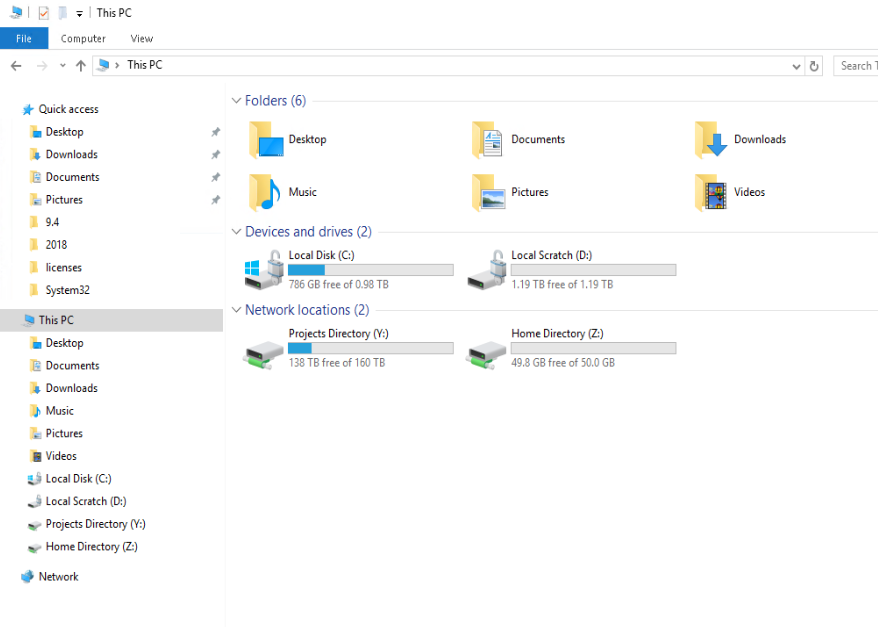878x627 pixels.
Task: Open the Desktop folder icon in Folders section
Action: pyautogui.click(x=266, y=140)
